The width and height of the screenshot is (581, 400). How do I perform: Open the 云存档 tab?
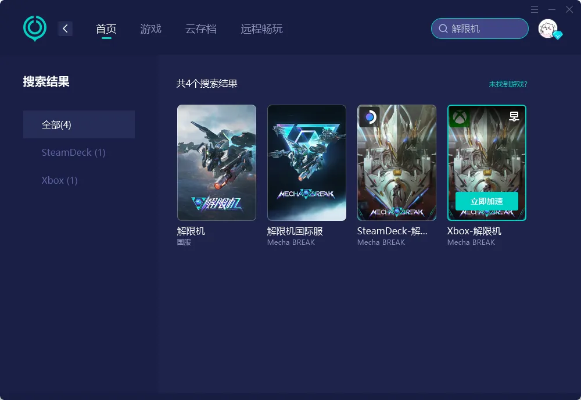(201, 29)
